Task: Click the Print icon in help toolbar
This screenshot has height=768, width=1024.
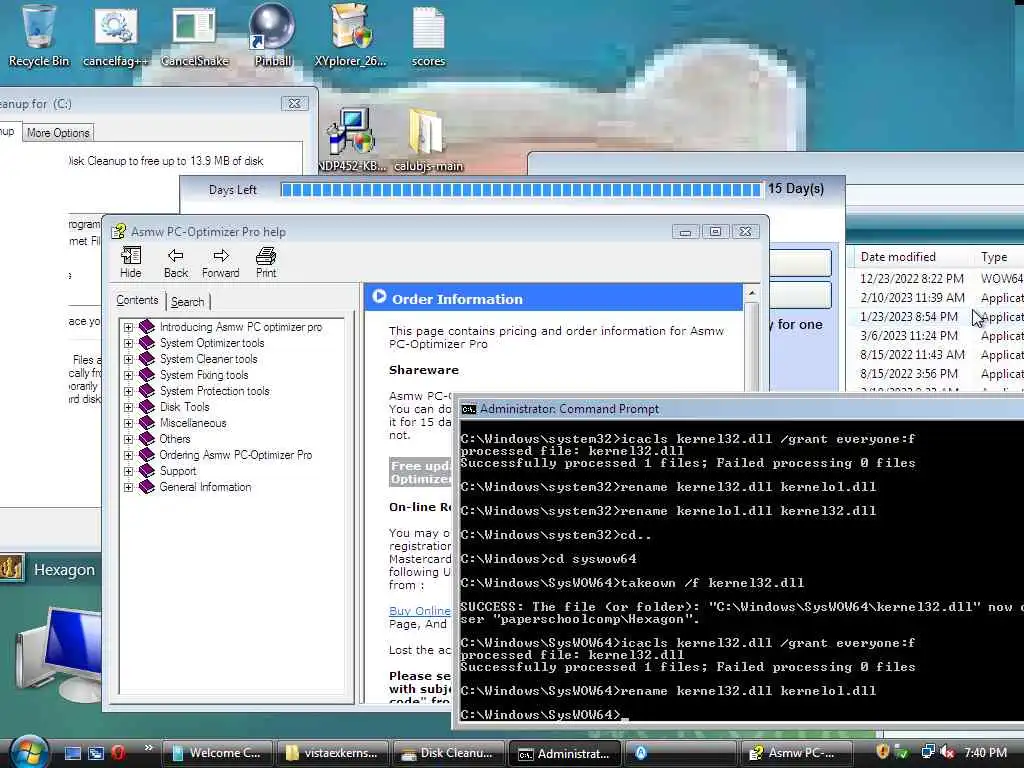Action: (x=266, y=262)
